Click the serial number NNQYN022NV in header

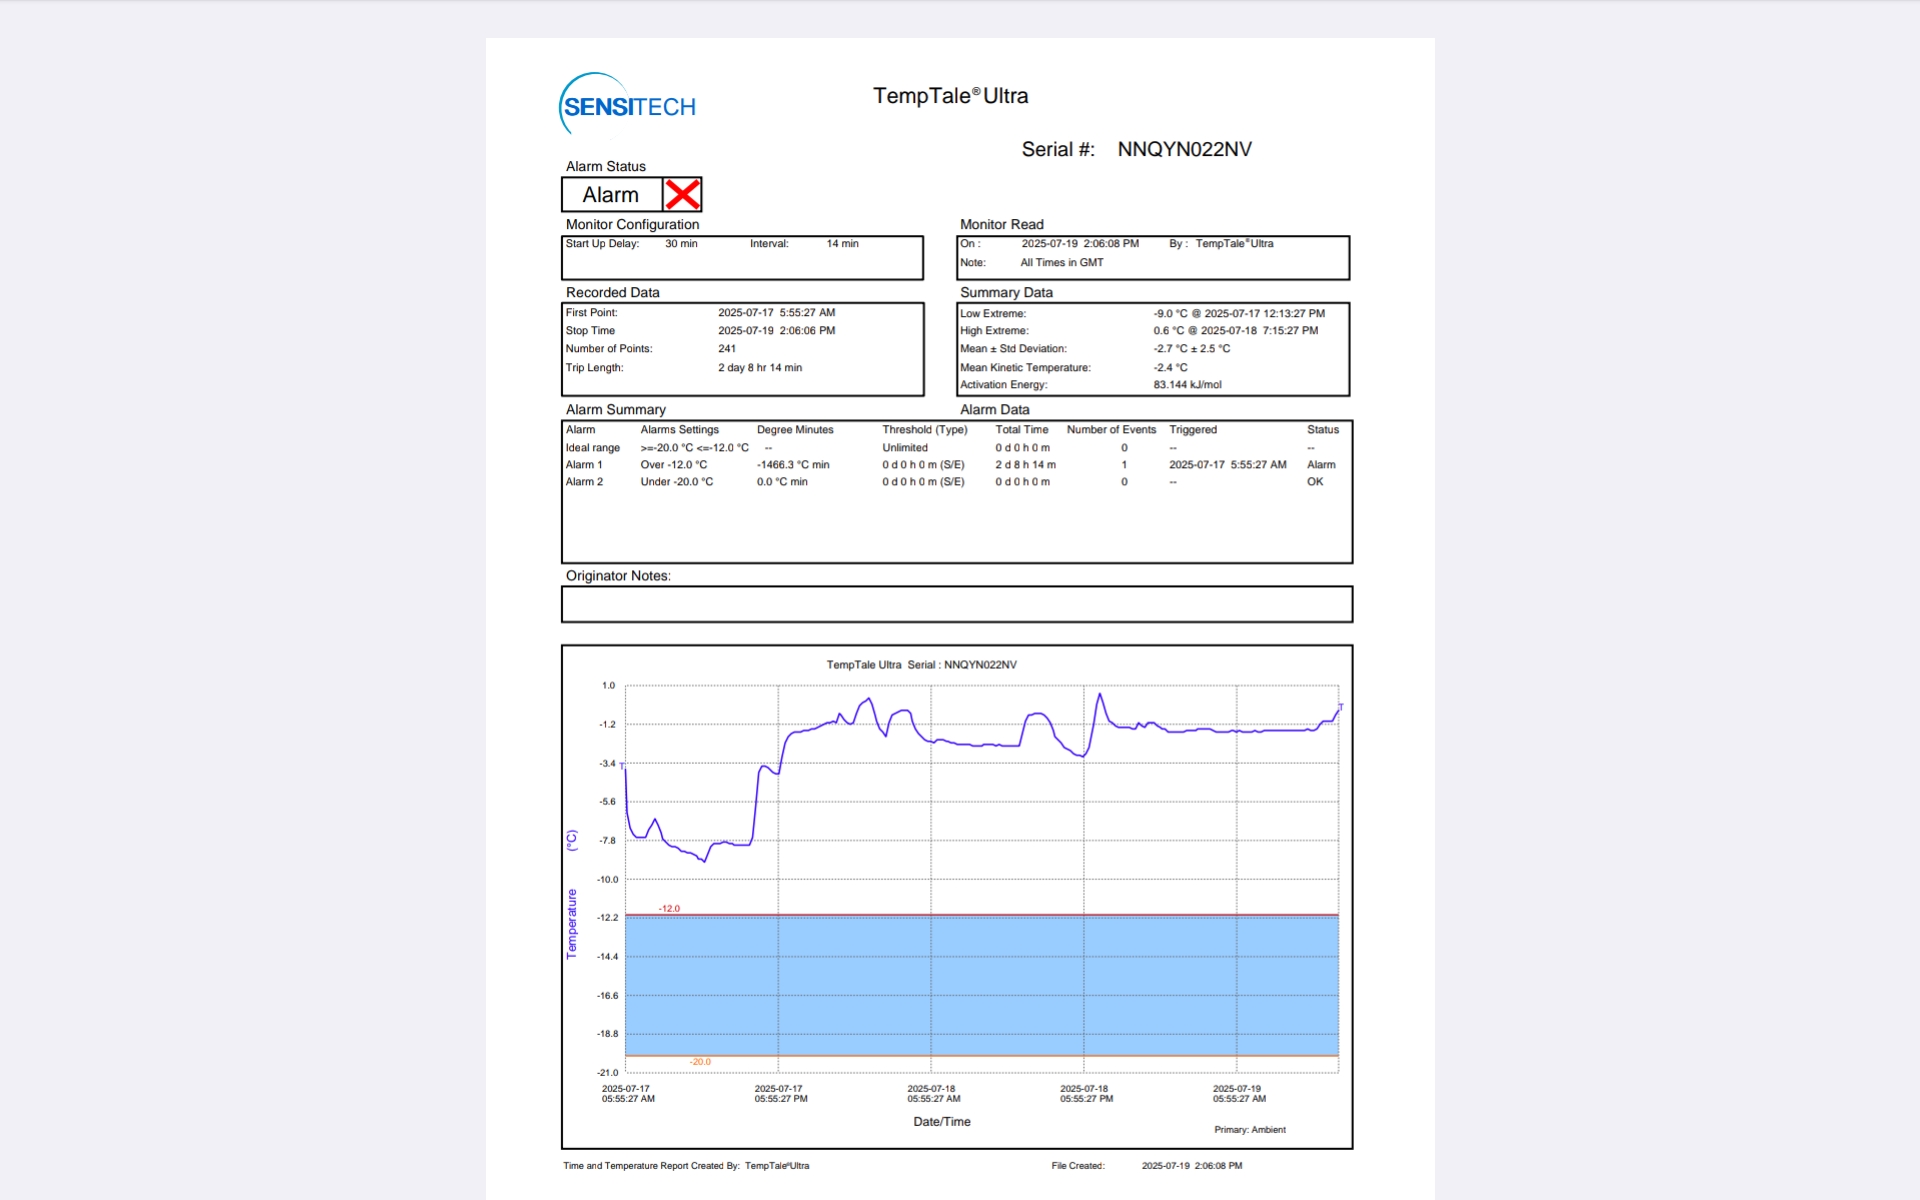1184,149
